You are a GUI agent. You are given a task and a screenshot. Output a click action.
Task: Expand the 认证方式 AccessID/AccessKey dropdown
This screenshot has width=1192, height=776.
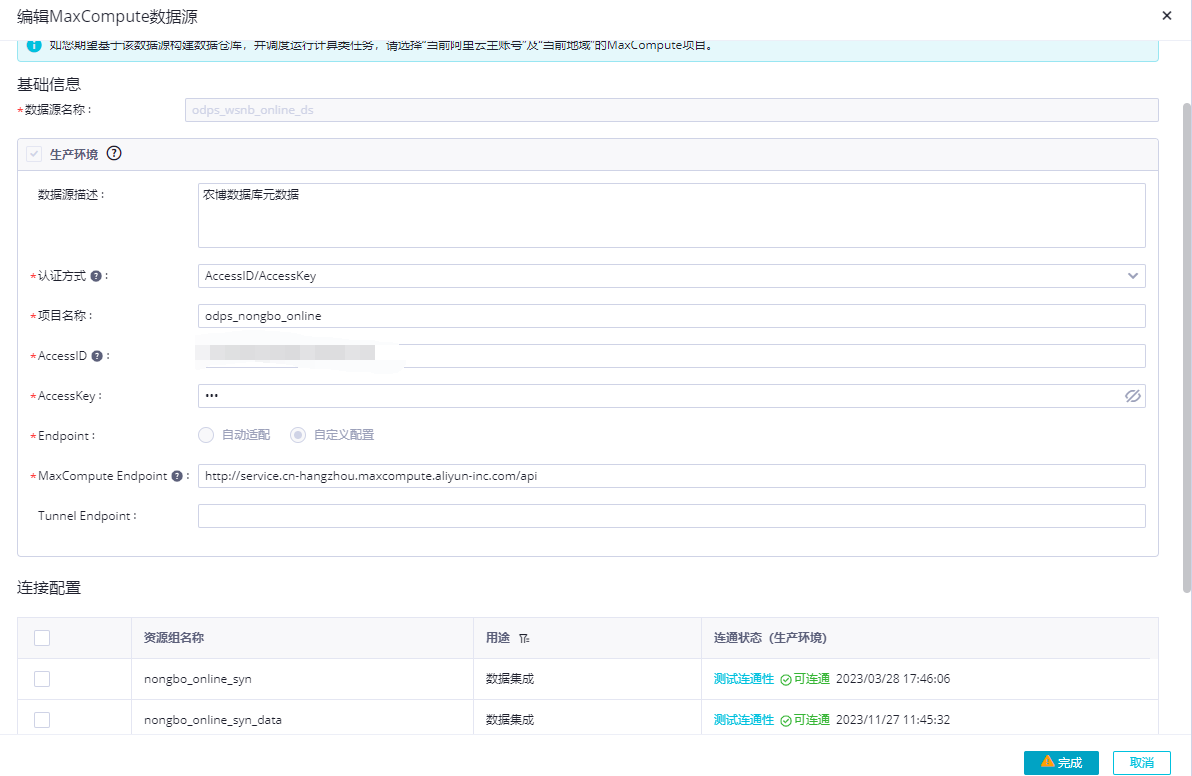click(x=671, y=276)
